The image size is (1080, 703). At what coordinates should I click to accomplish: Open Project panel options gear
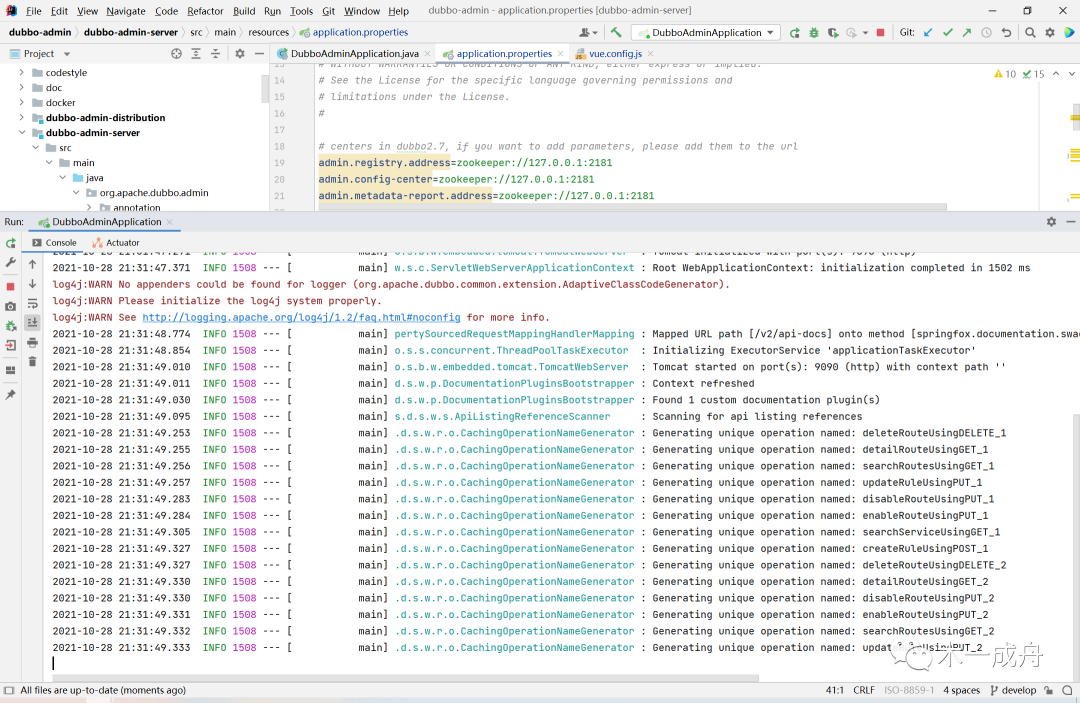pos(240,54)
